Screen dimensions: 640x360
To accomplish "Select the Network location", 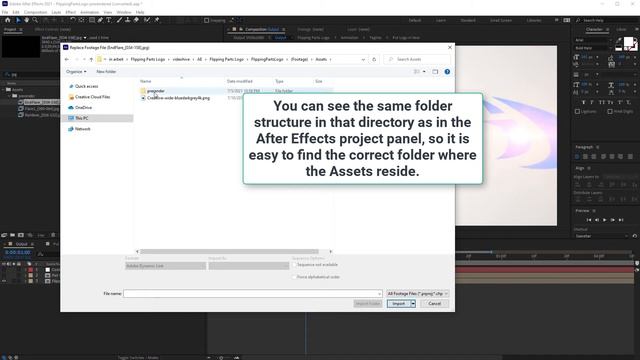I will 82,129.
